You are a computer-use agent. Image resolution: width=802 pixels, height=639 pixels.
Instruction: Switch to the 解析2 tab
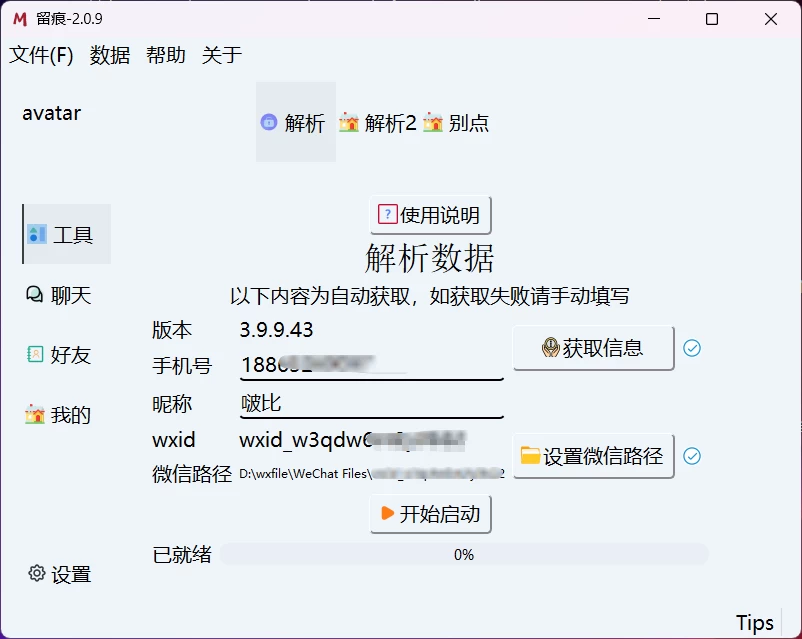tap(378, 123)
